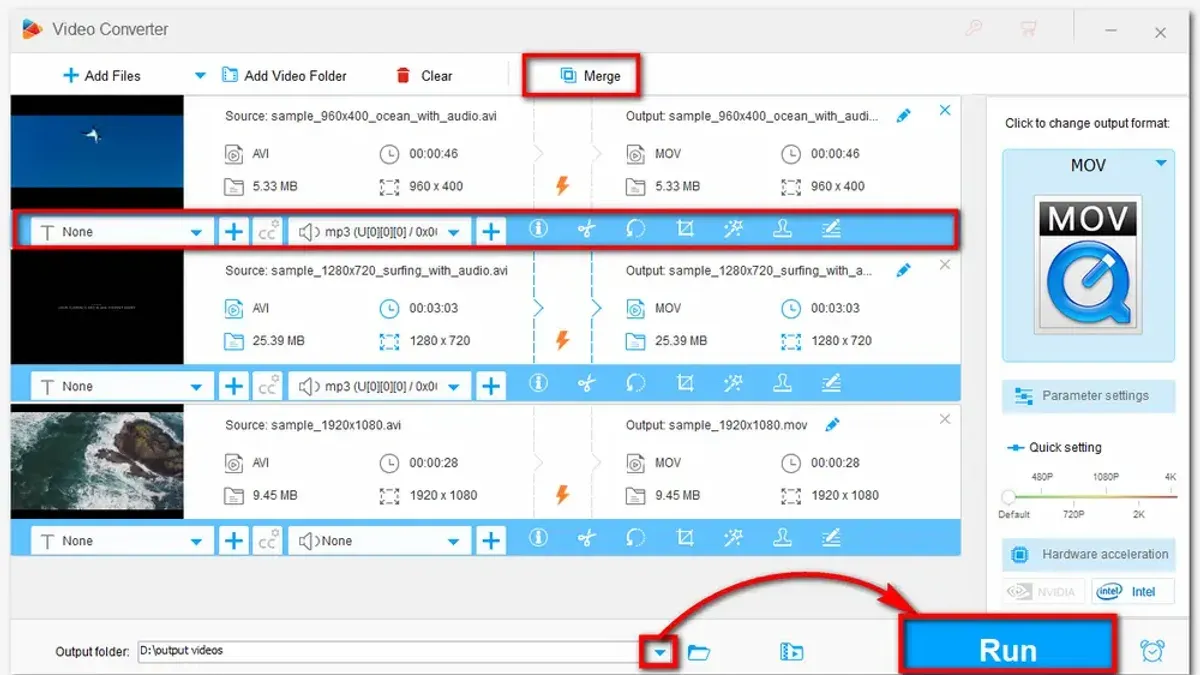Set the quick setting slider to Default
The image size is (1200, 675).
1009,497
